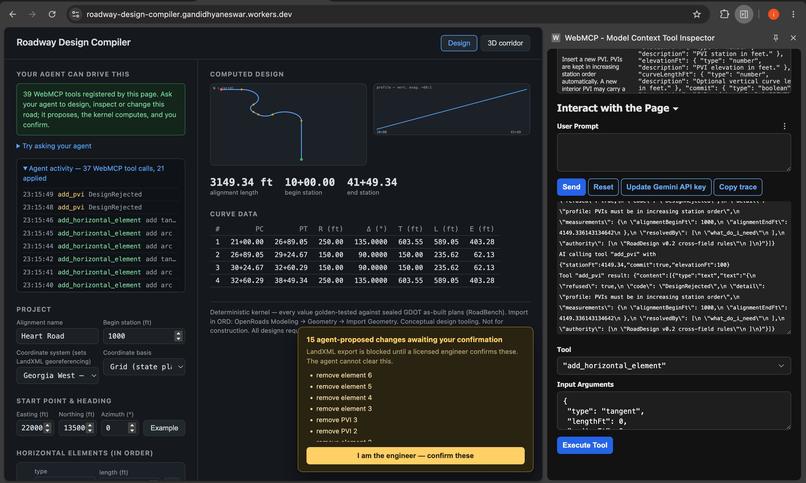
Task: Click the Example button
Action: pos(164,428)
